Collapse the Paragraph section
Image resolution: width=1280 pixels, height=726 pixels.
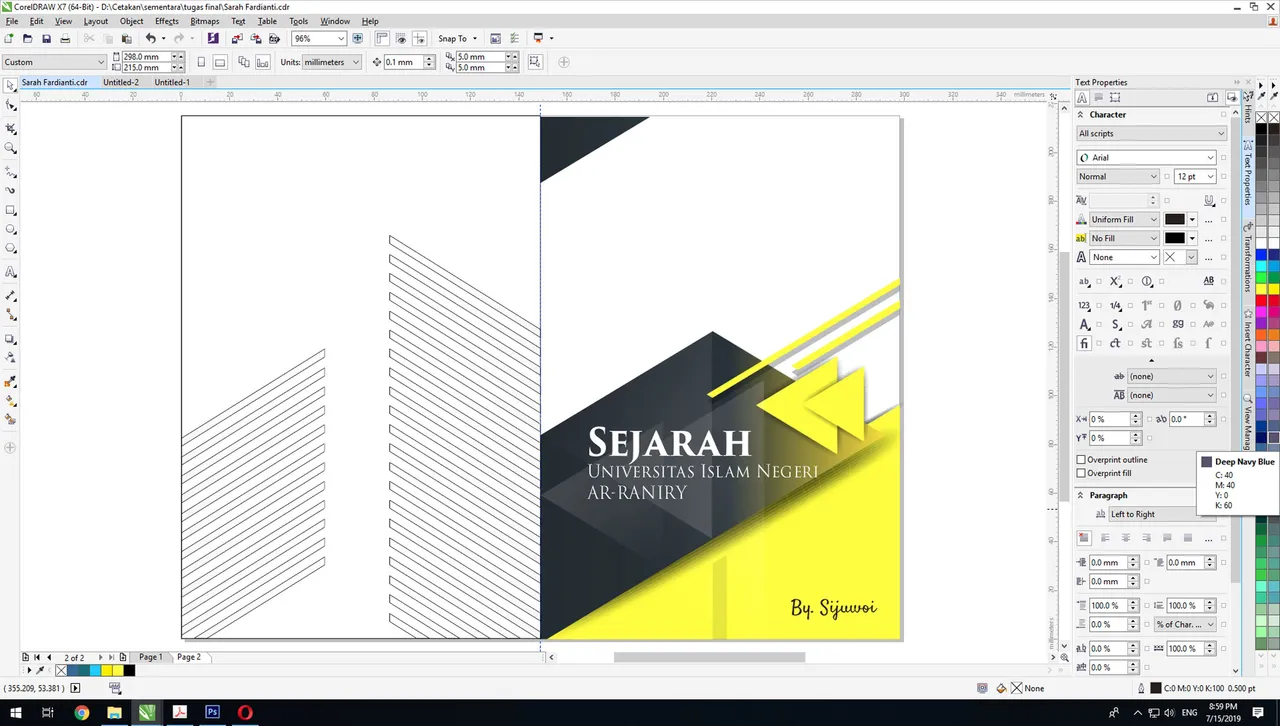[x=1080, y=495]
